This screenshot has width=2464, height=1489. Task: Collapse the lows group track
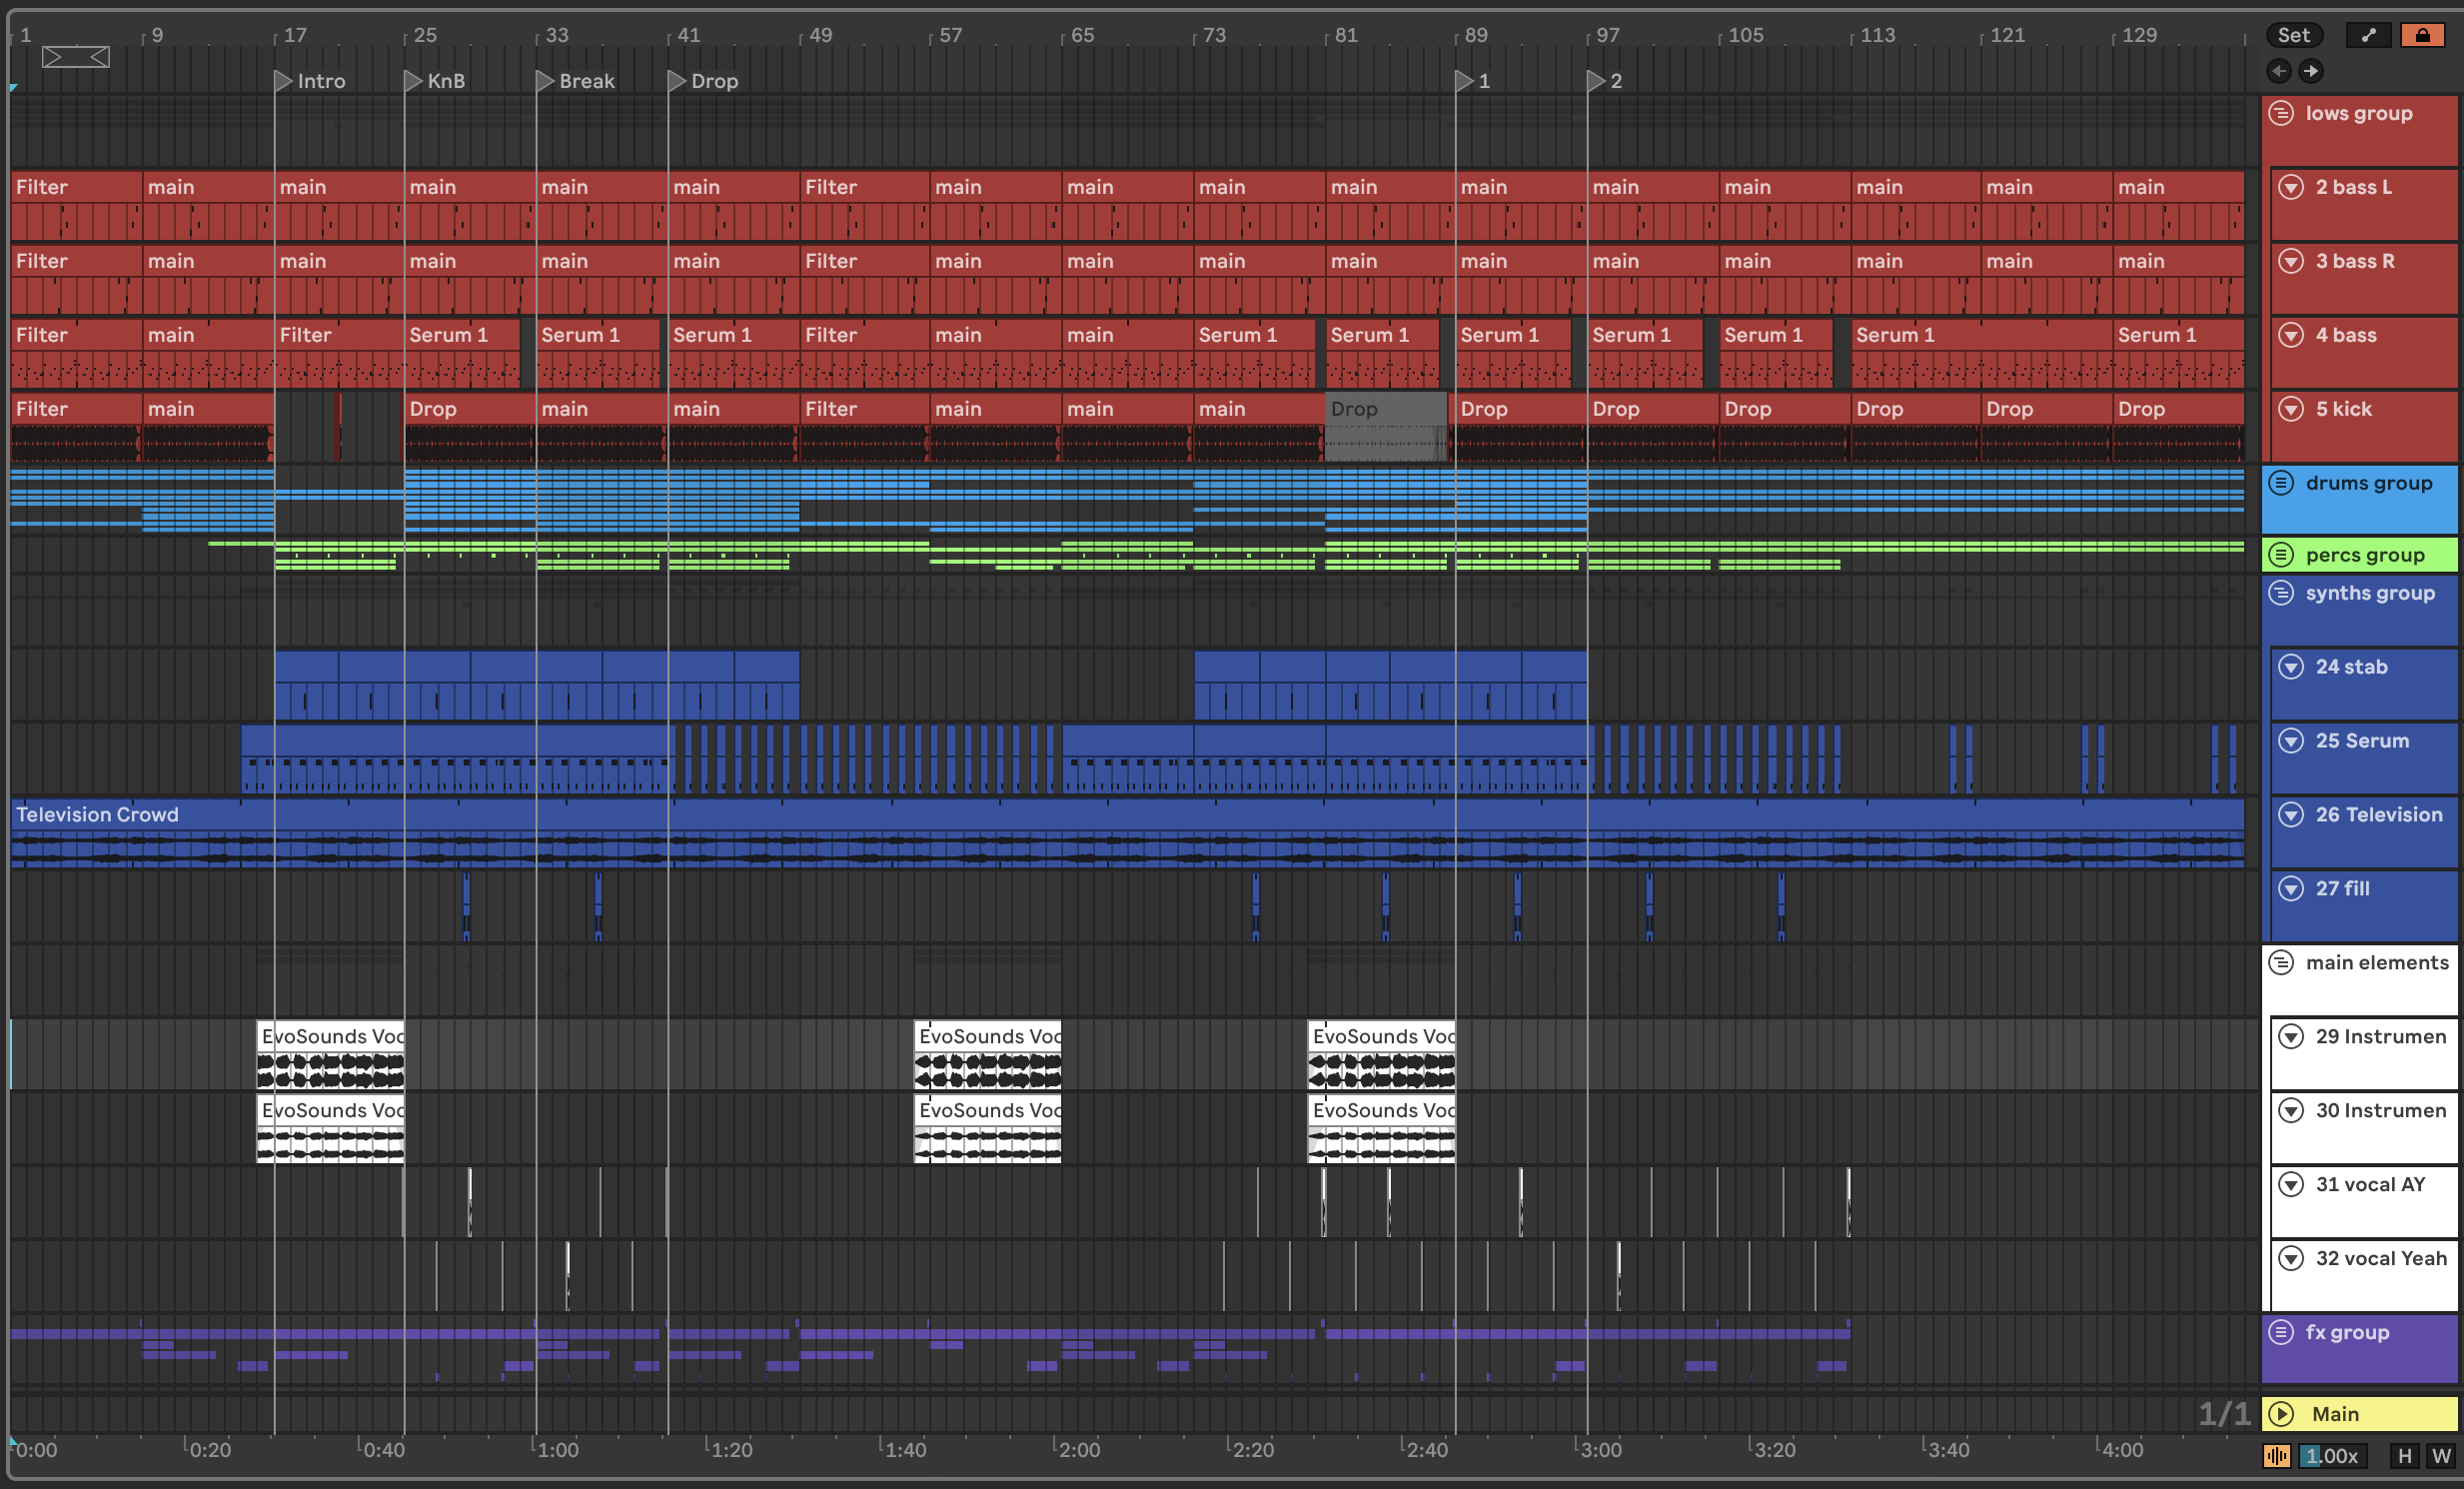2281,113
